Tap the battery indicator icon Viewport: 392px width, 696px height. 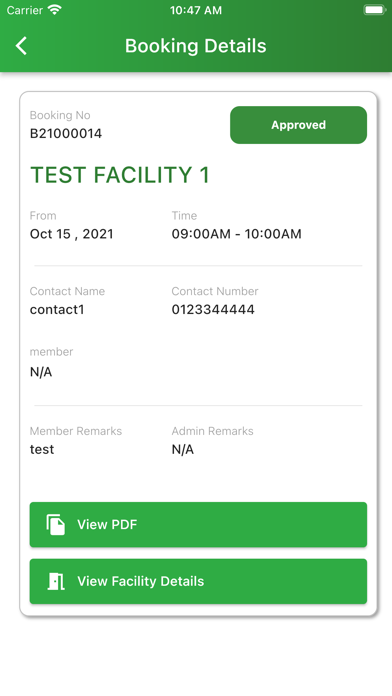pos(374,10)
